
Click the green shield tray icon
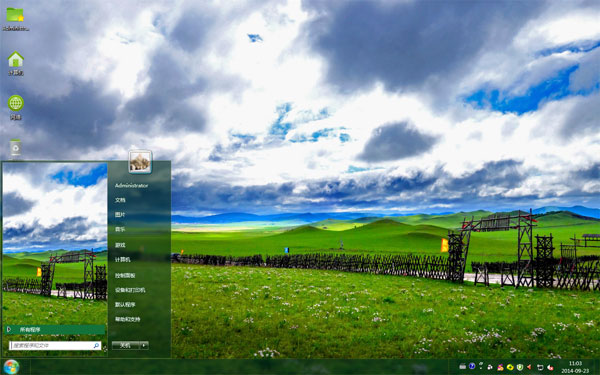coord(520,367)
